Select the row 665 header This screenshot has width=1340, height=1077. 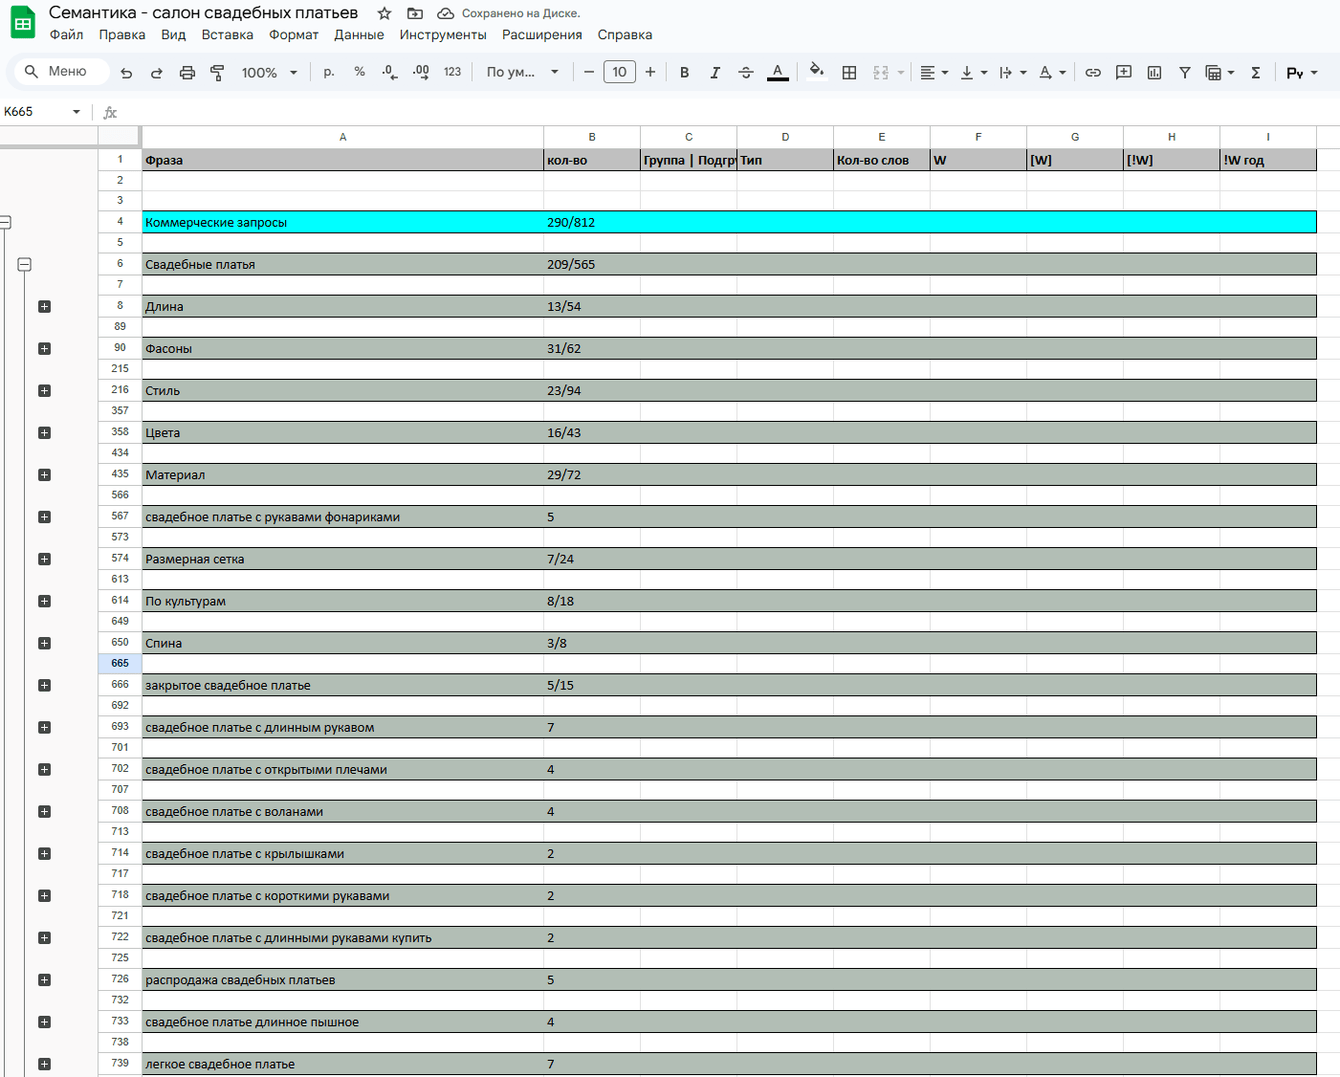(x=120, y=663)
